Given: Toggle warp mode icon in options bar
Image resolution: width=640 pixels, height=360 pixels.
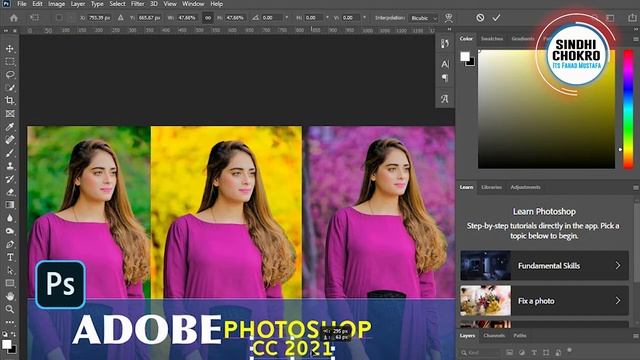Looking at the screenshot, I should pyautogui.click(x=449, y=18).
